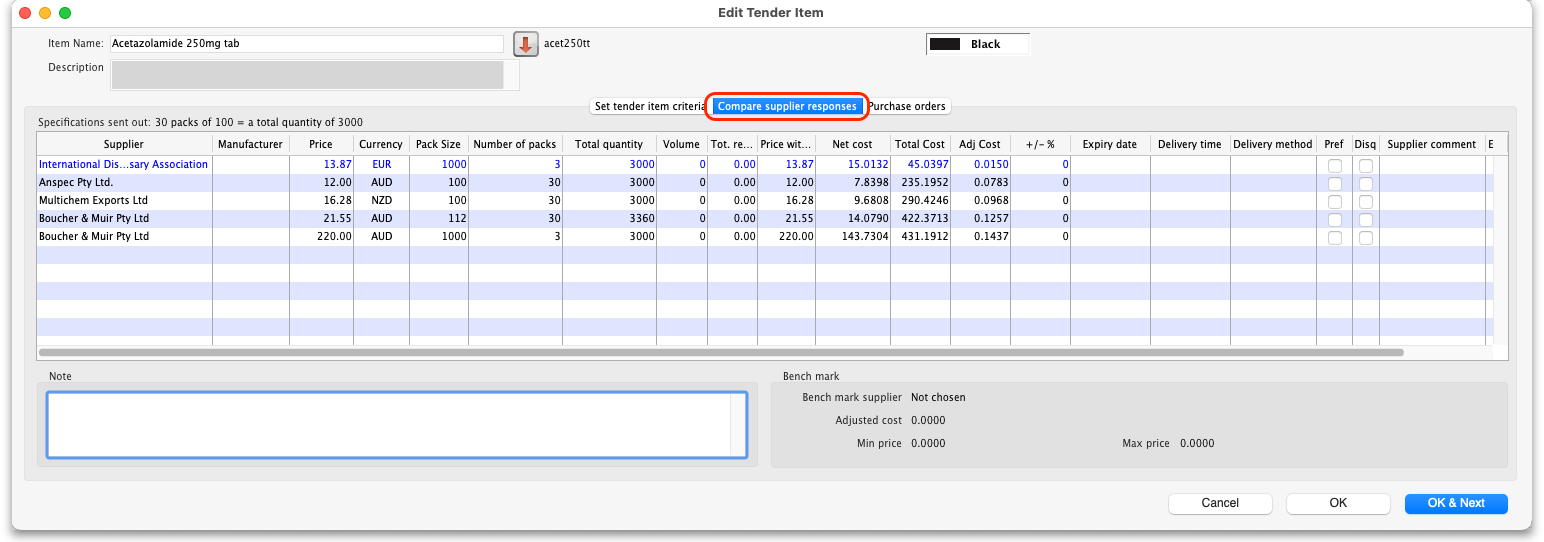This screenshot has height=542, width=1544.
Task: Open the Purchase orders tab
Action: point(906,106)
